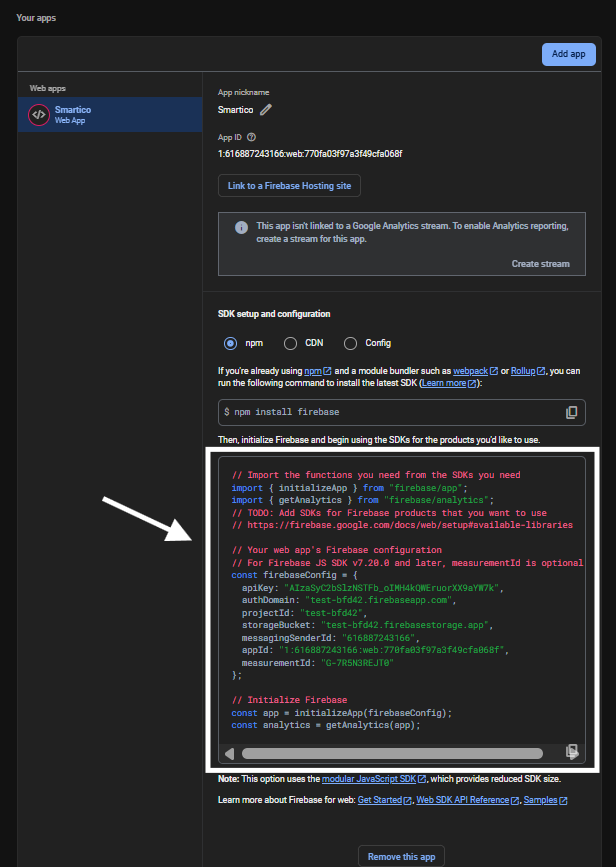Click the code snippet horizontal scrollbar
This screenshot has width=616, height=867.
click(392, 753)
